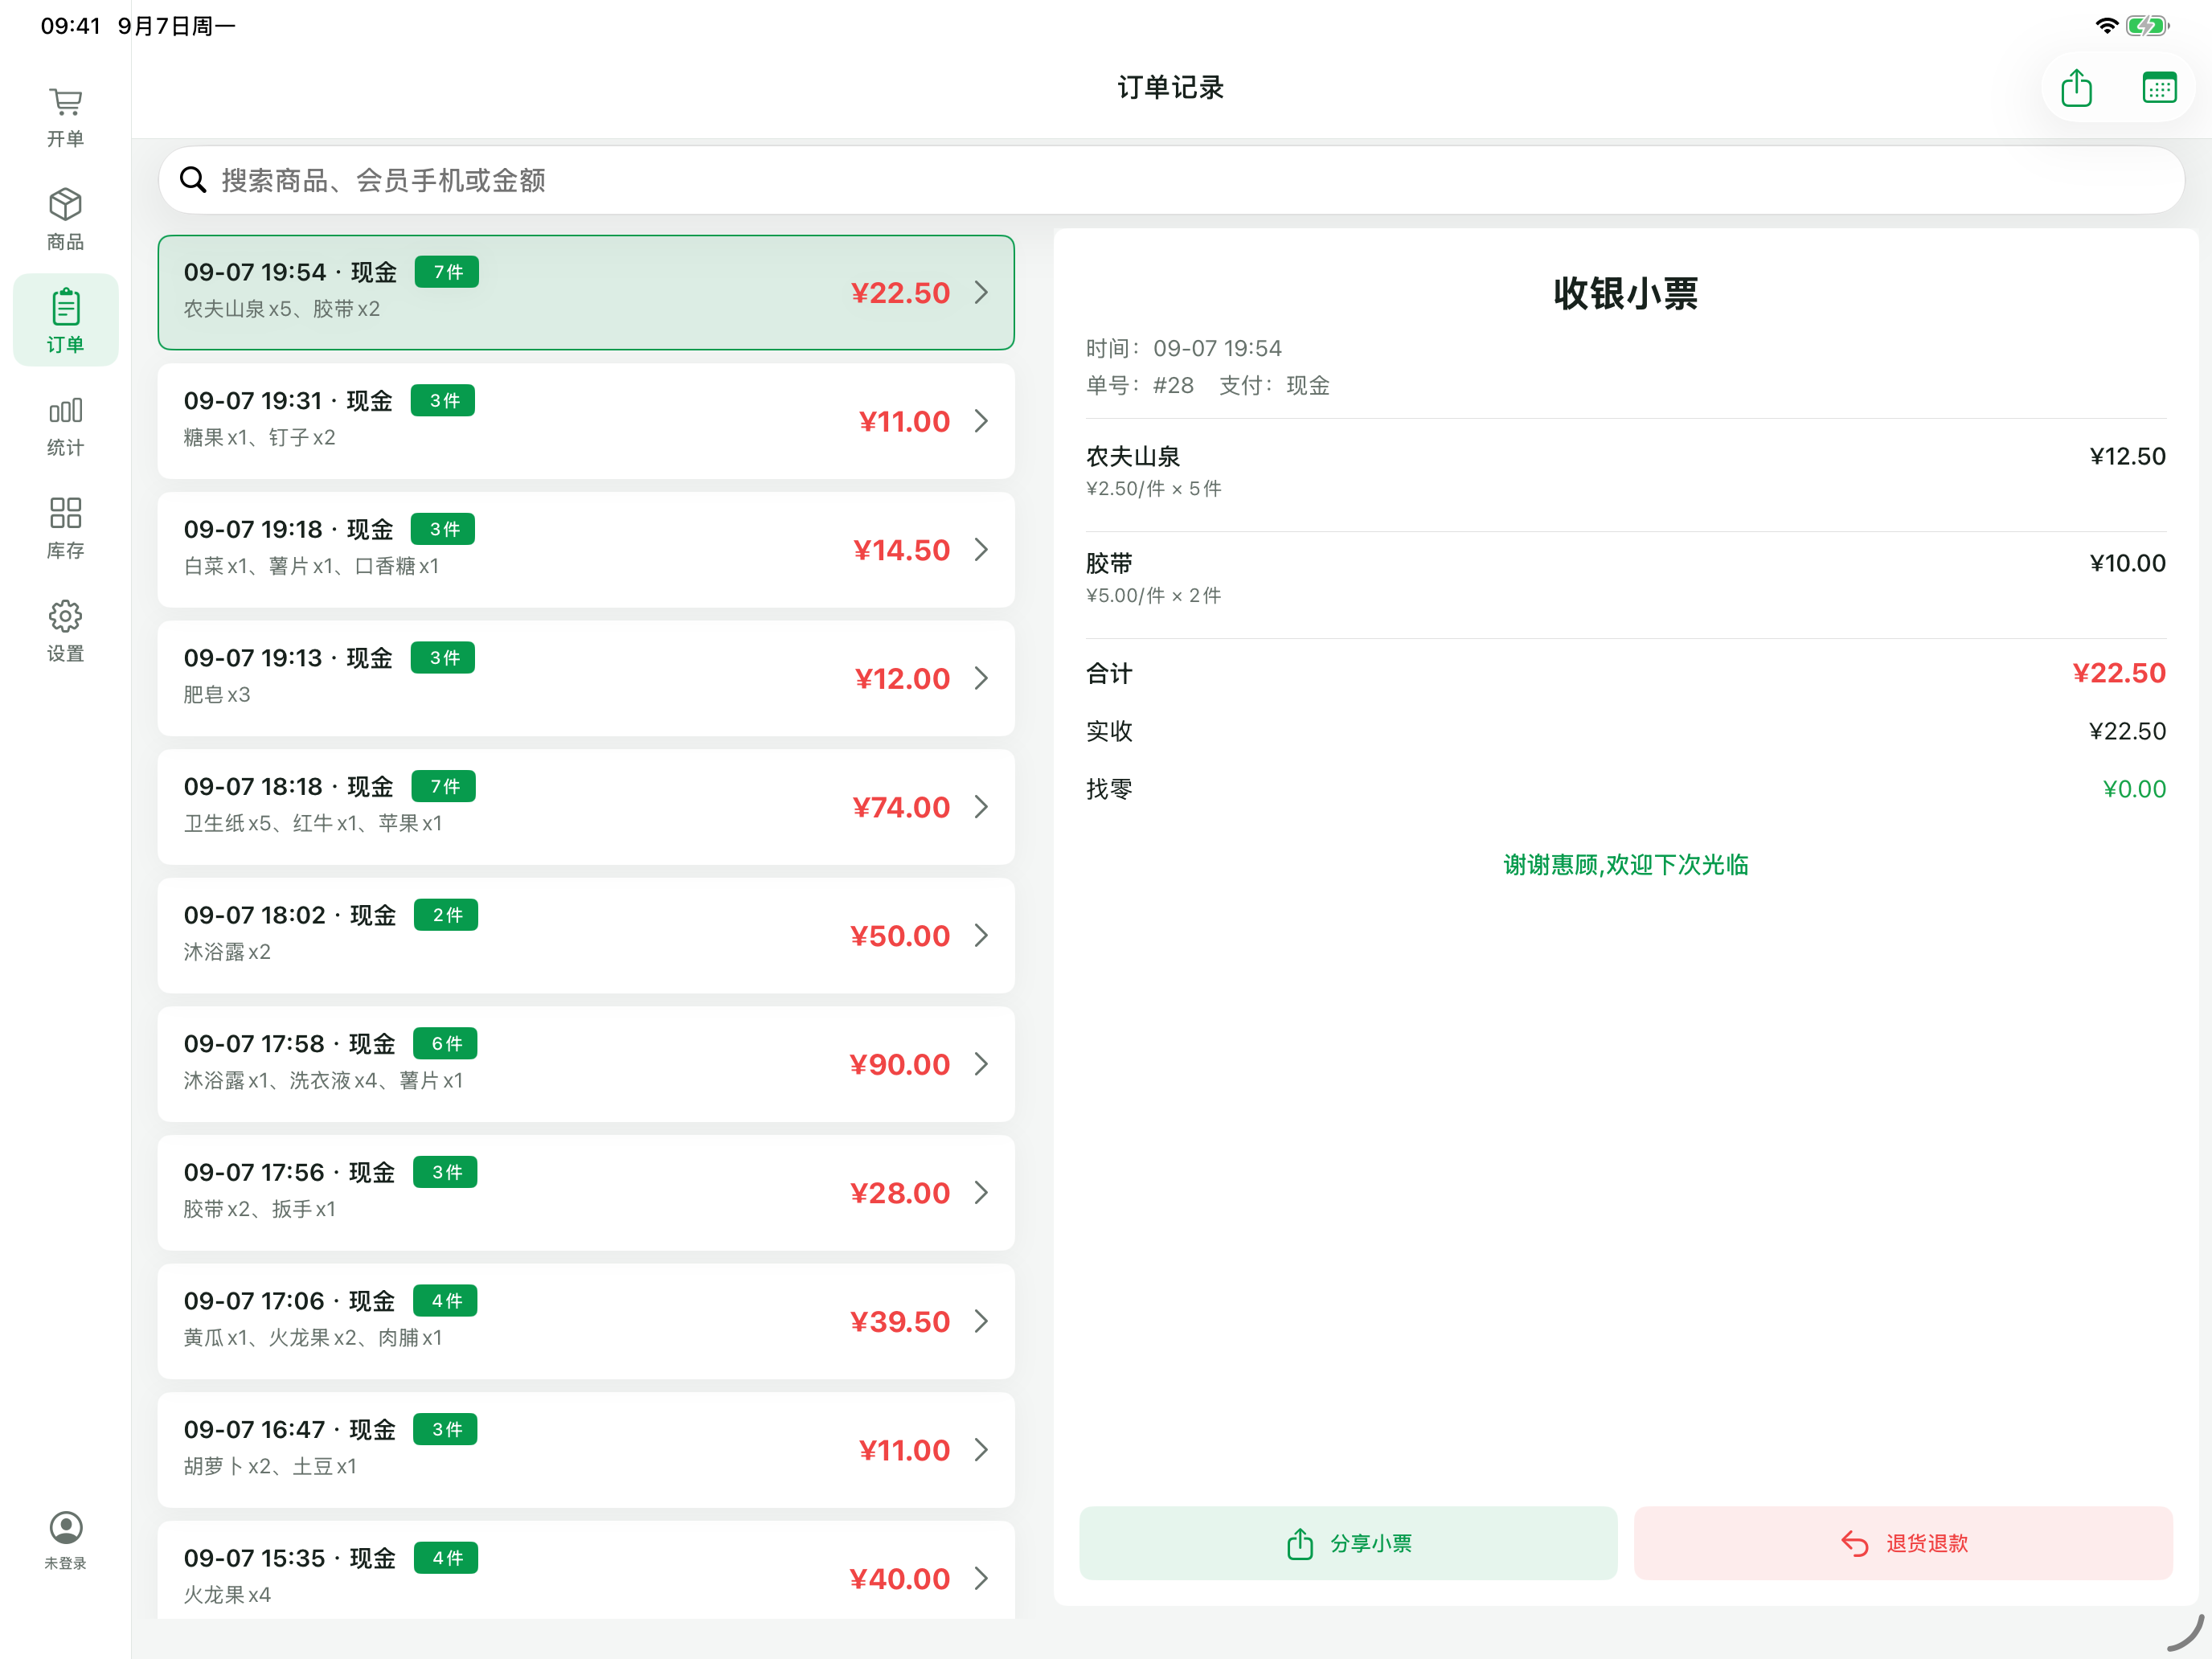Click the export share icon in header

click(x=2076, y=88)
